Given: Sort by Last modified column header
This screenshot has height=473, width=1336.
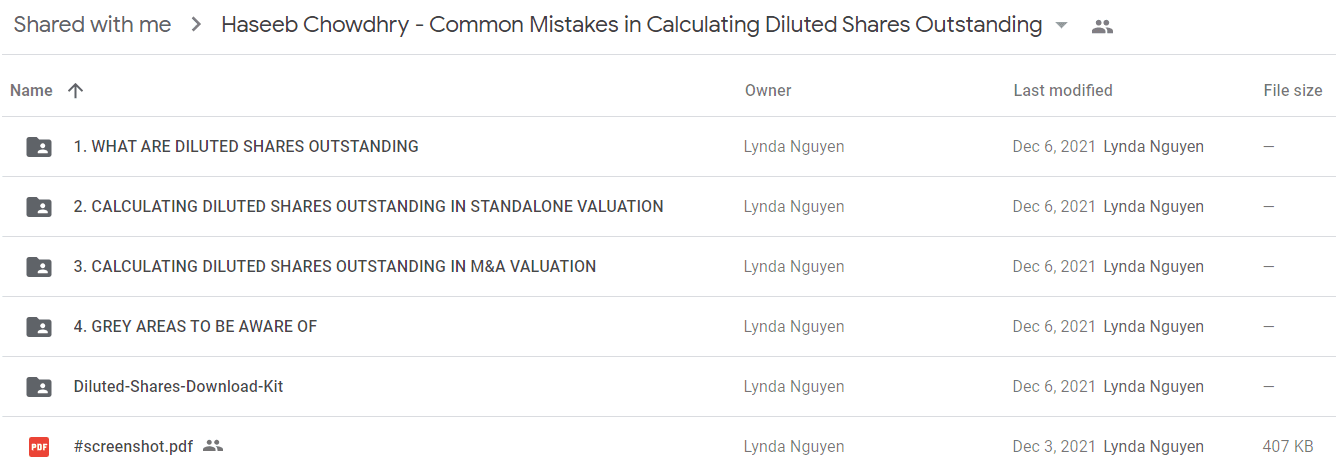Looking at the screenshot, I should (1062, 91).
